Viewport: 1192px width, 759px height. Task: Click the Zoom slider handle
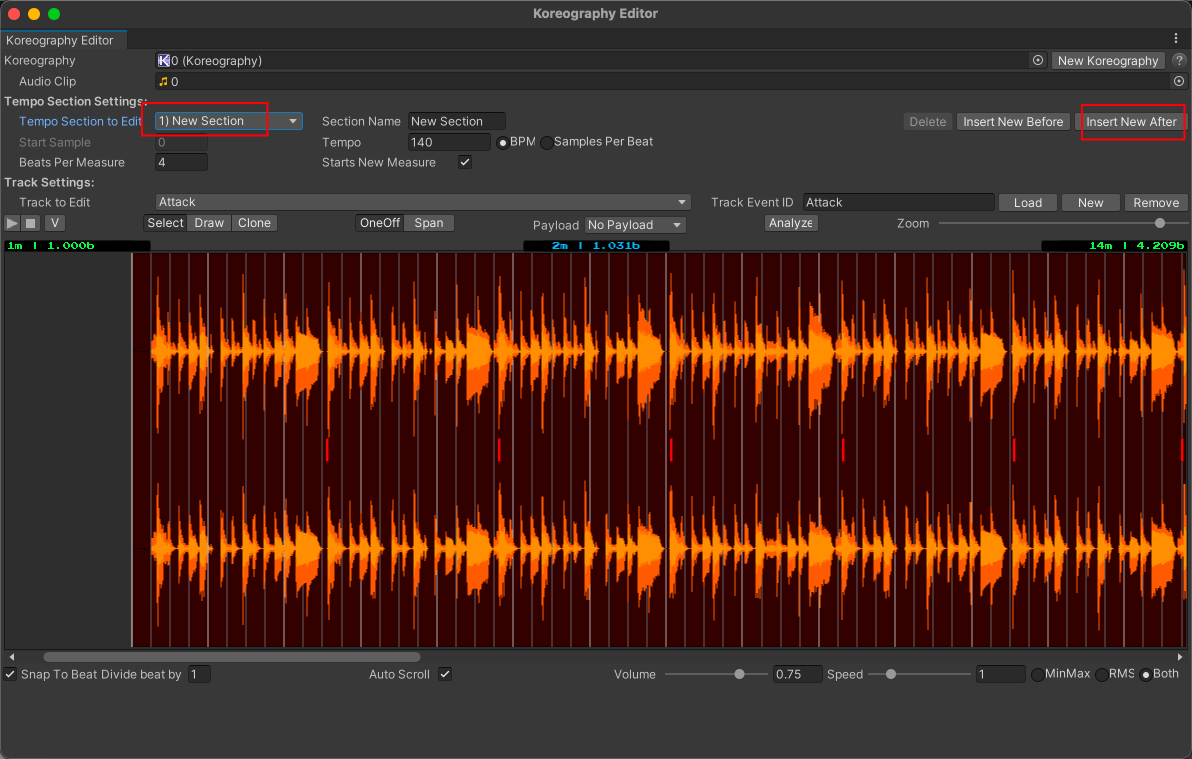pyautogui.click(x=1159, y=223)
